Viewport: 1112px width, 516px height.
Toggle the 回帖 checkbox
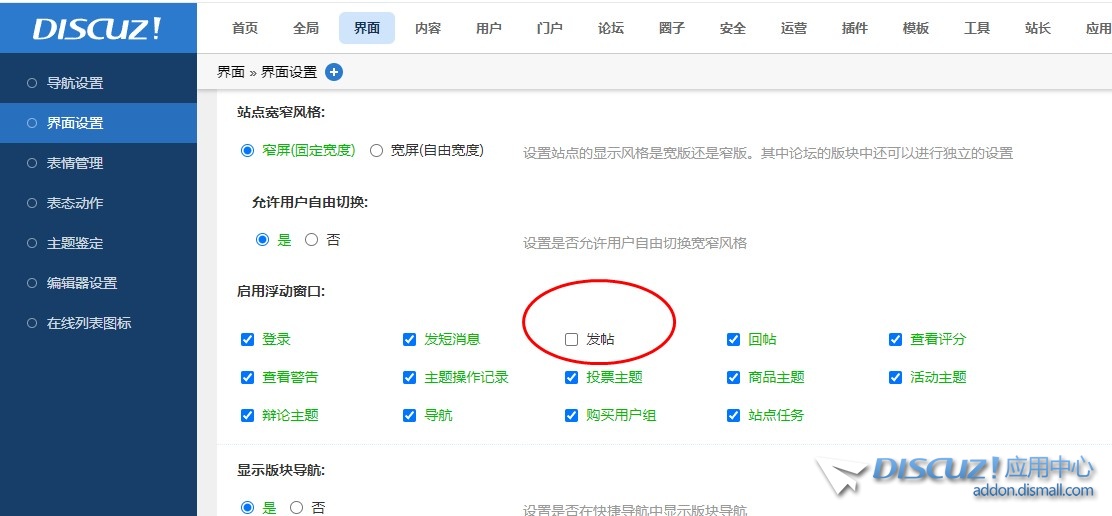click(733, 340)
